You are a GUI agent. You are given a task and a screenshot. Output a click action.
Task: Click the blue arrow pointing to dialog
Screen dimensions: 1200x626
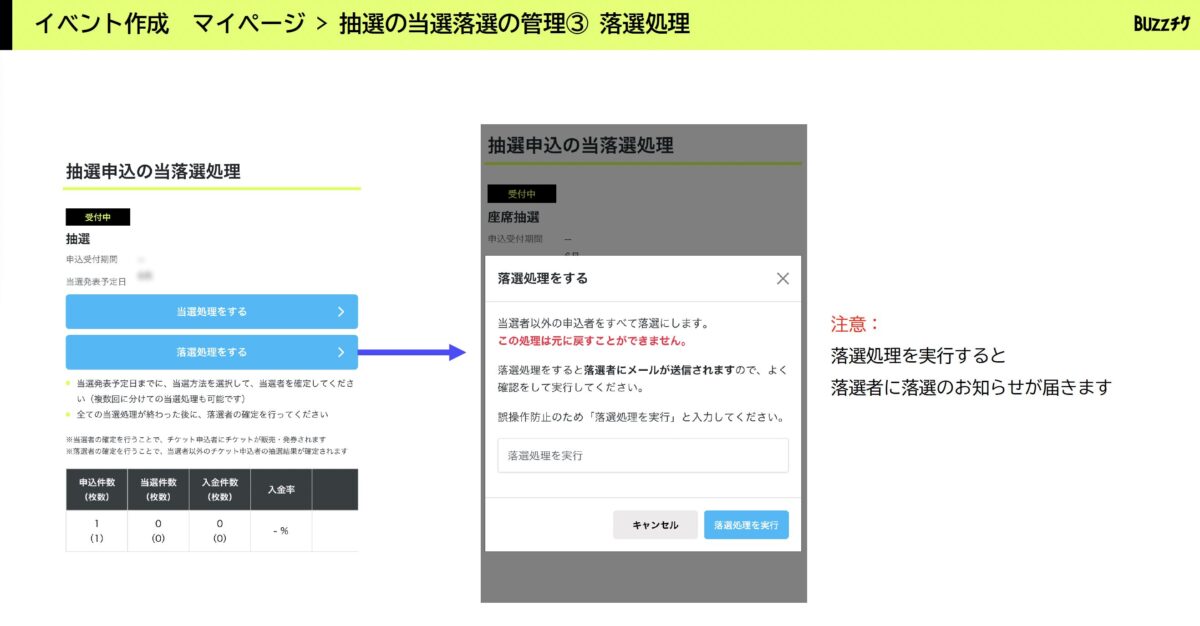point(411,352)
